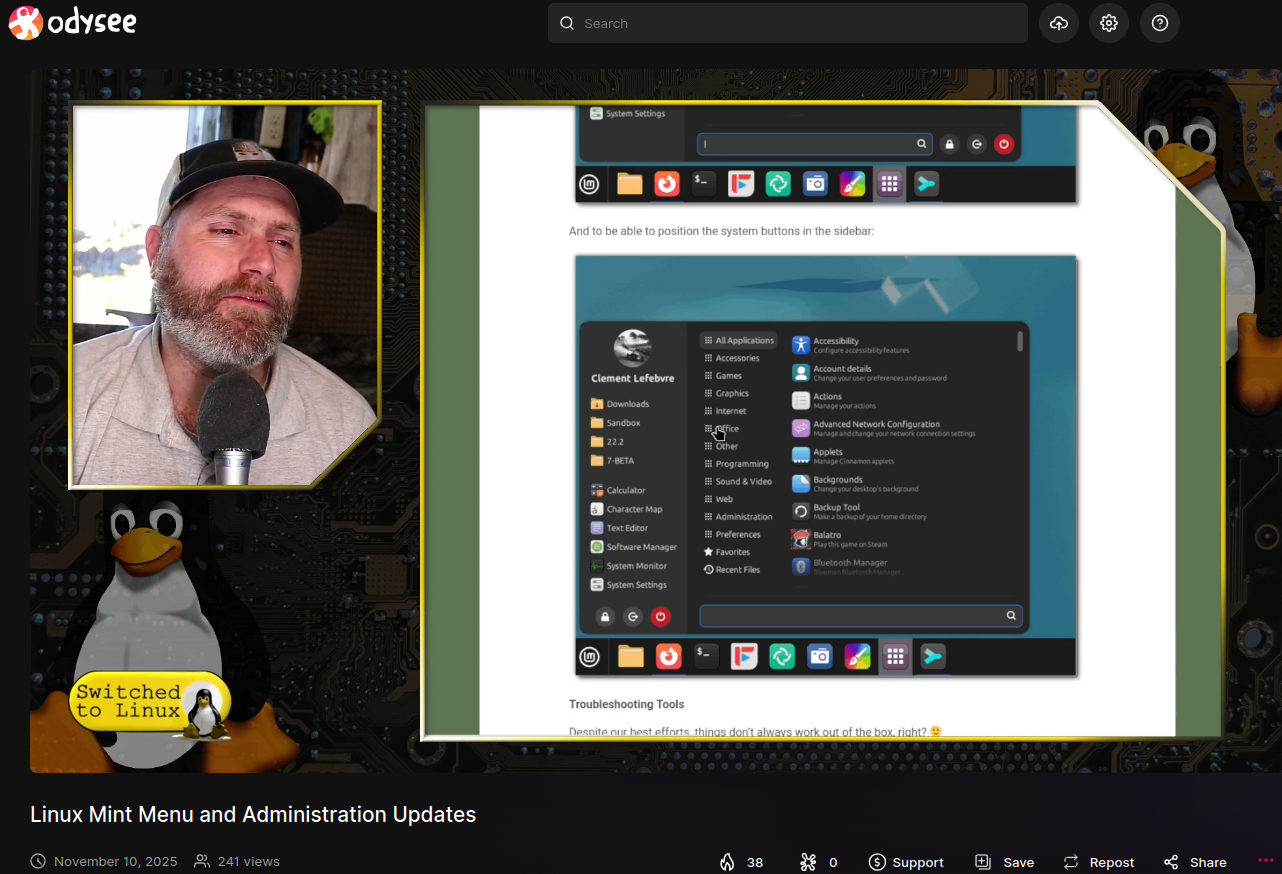Open the settings gear in the header
1282x874 pixels.
(x=1109, y=23)
